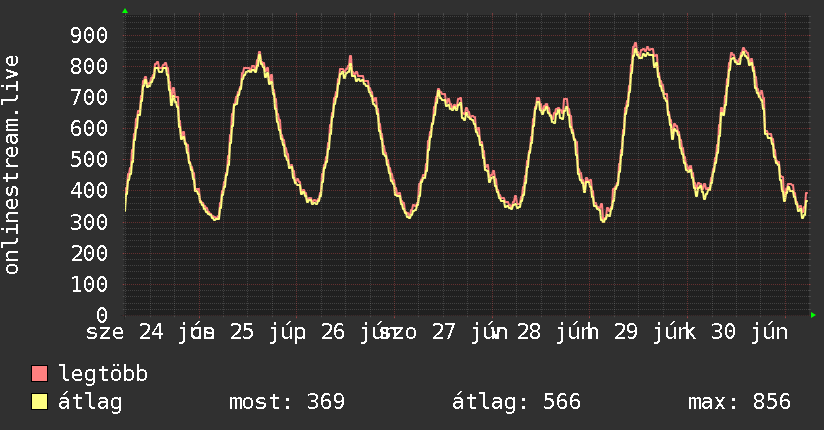Click the legtöbb legend label

point(103,374)
